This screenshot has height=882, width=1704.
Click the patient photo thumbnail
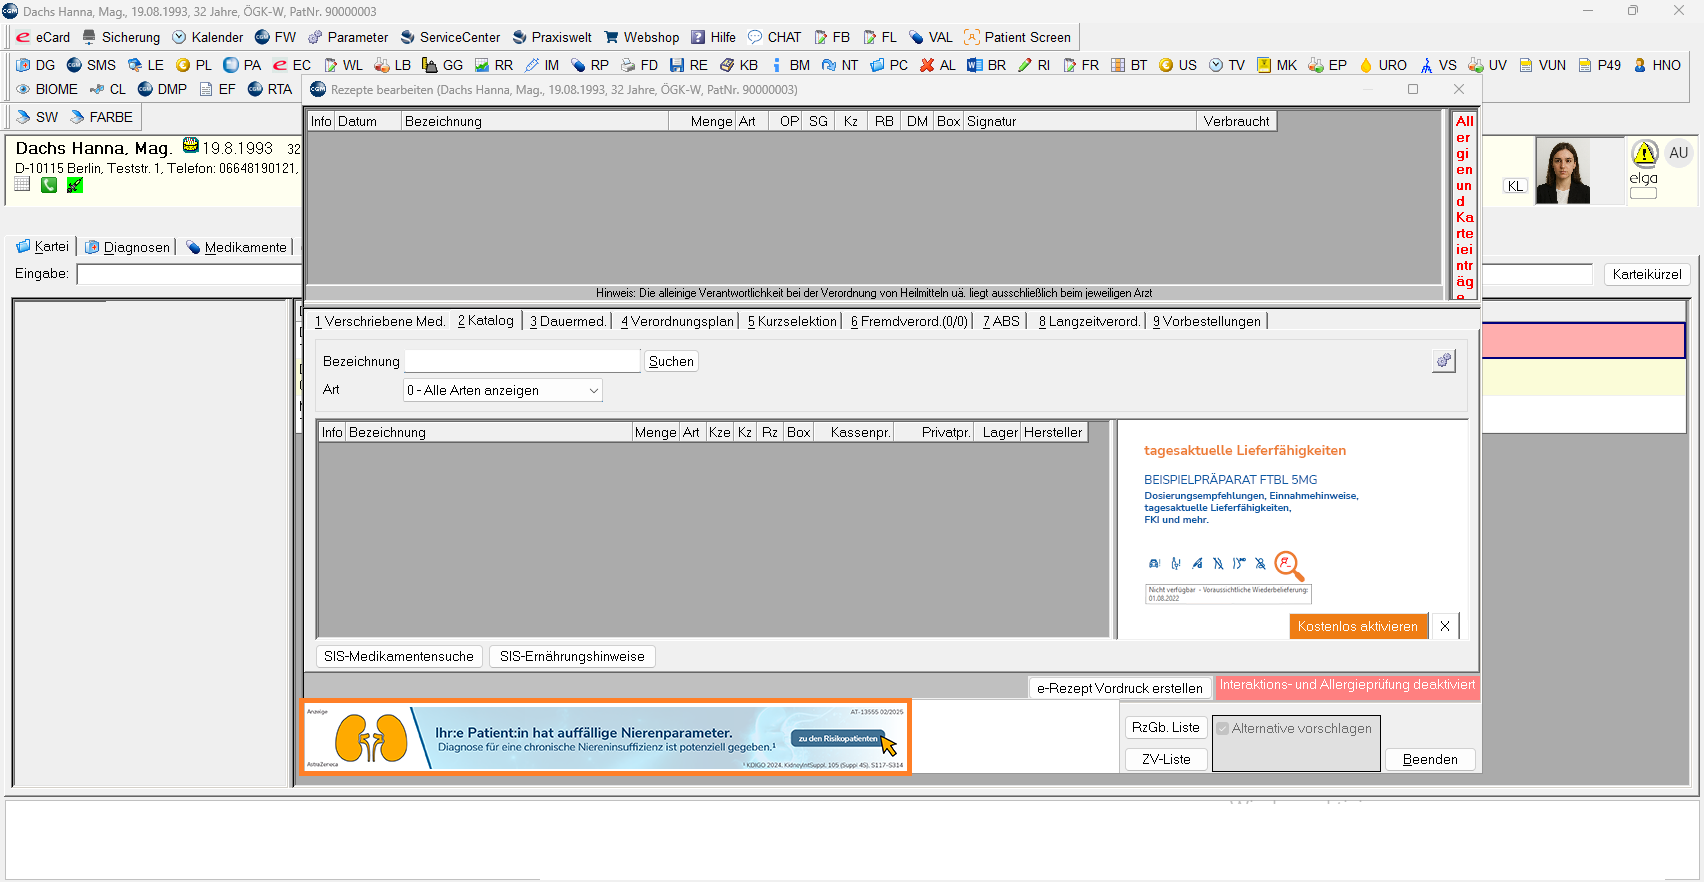(1562, 172)
